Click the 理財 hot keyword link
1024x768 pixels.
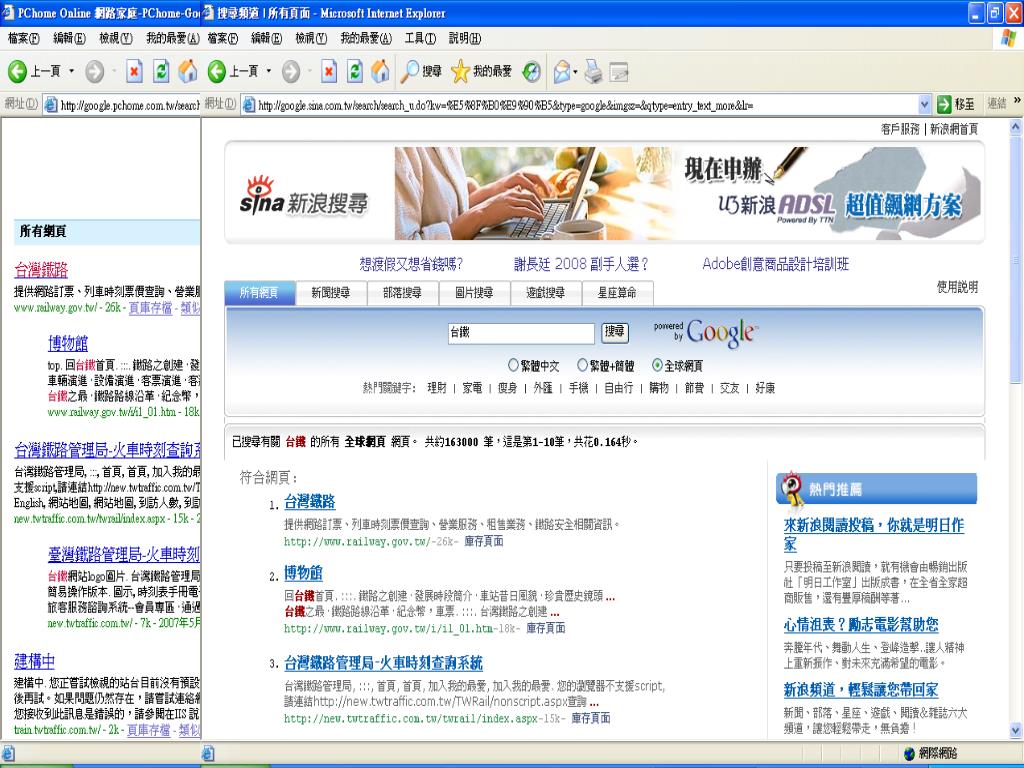click(437, 388)
